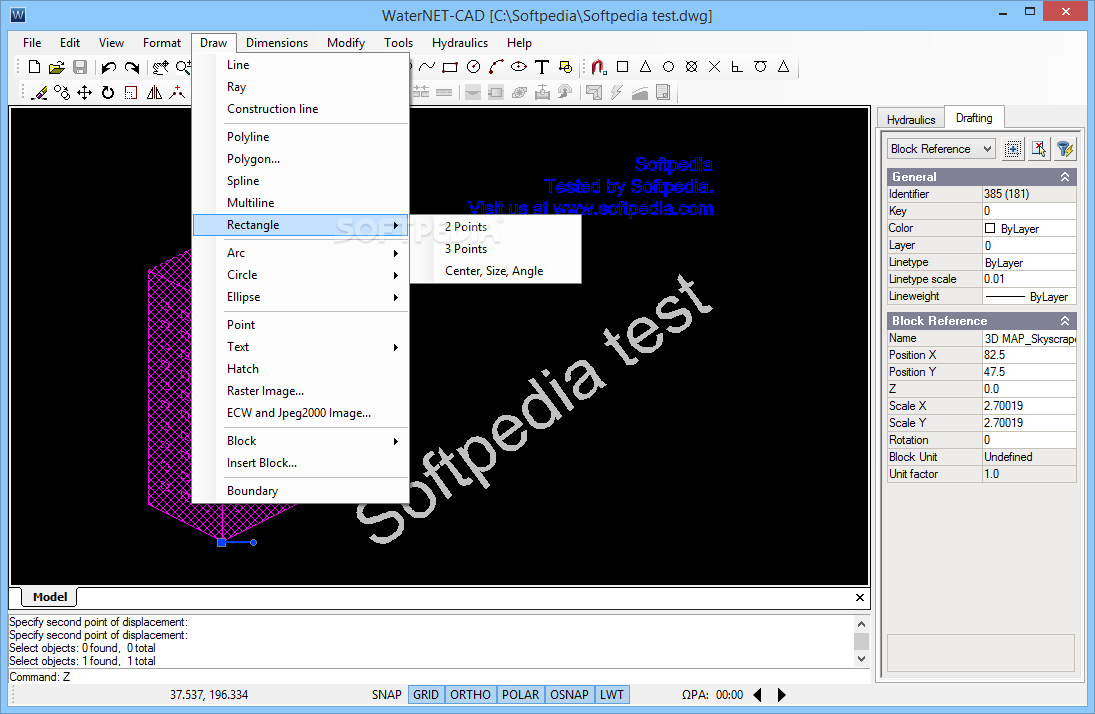Select the Scale tool icon

click(131, 92)
